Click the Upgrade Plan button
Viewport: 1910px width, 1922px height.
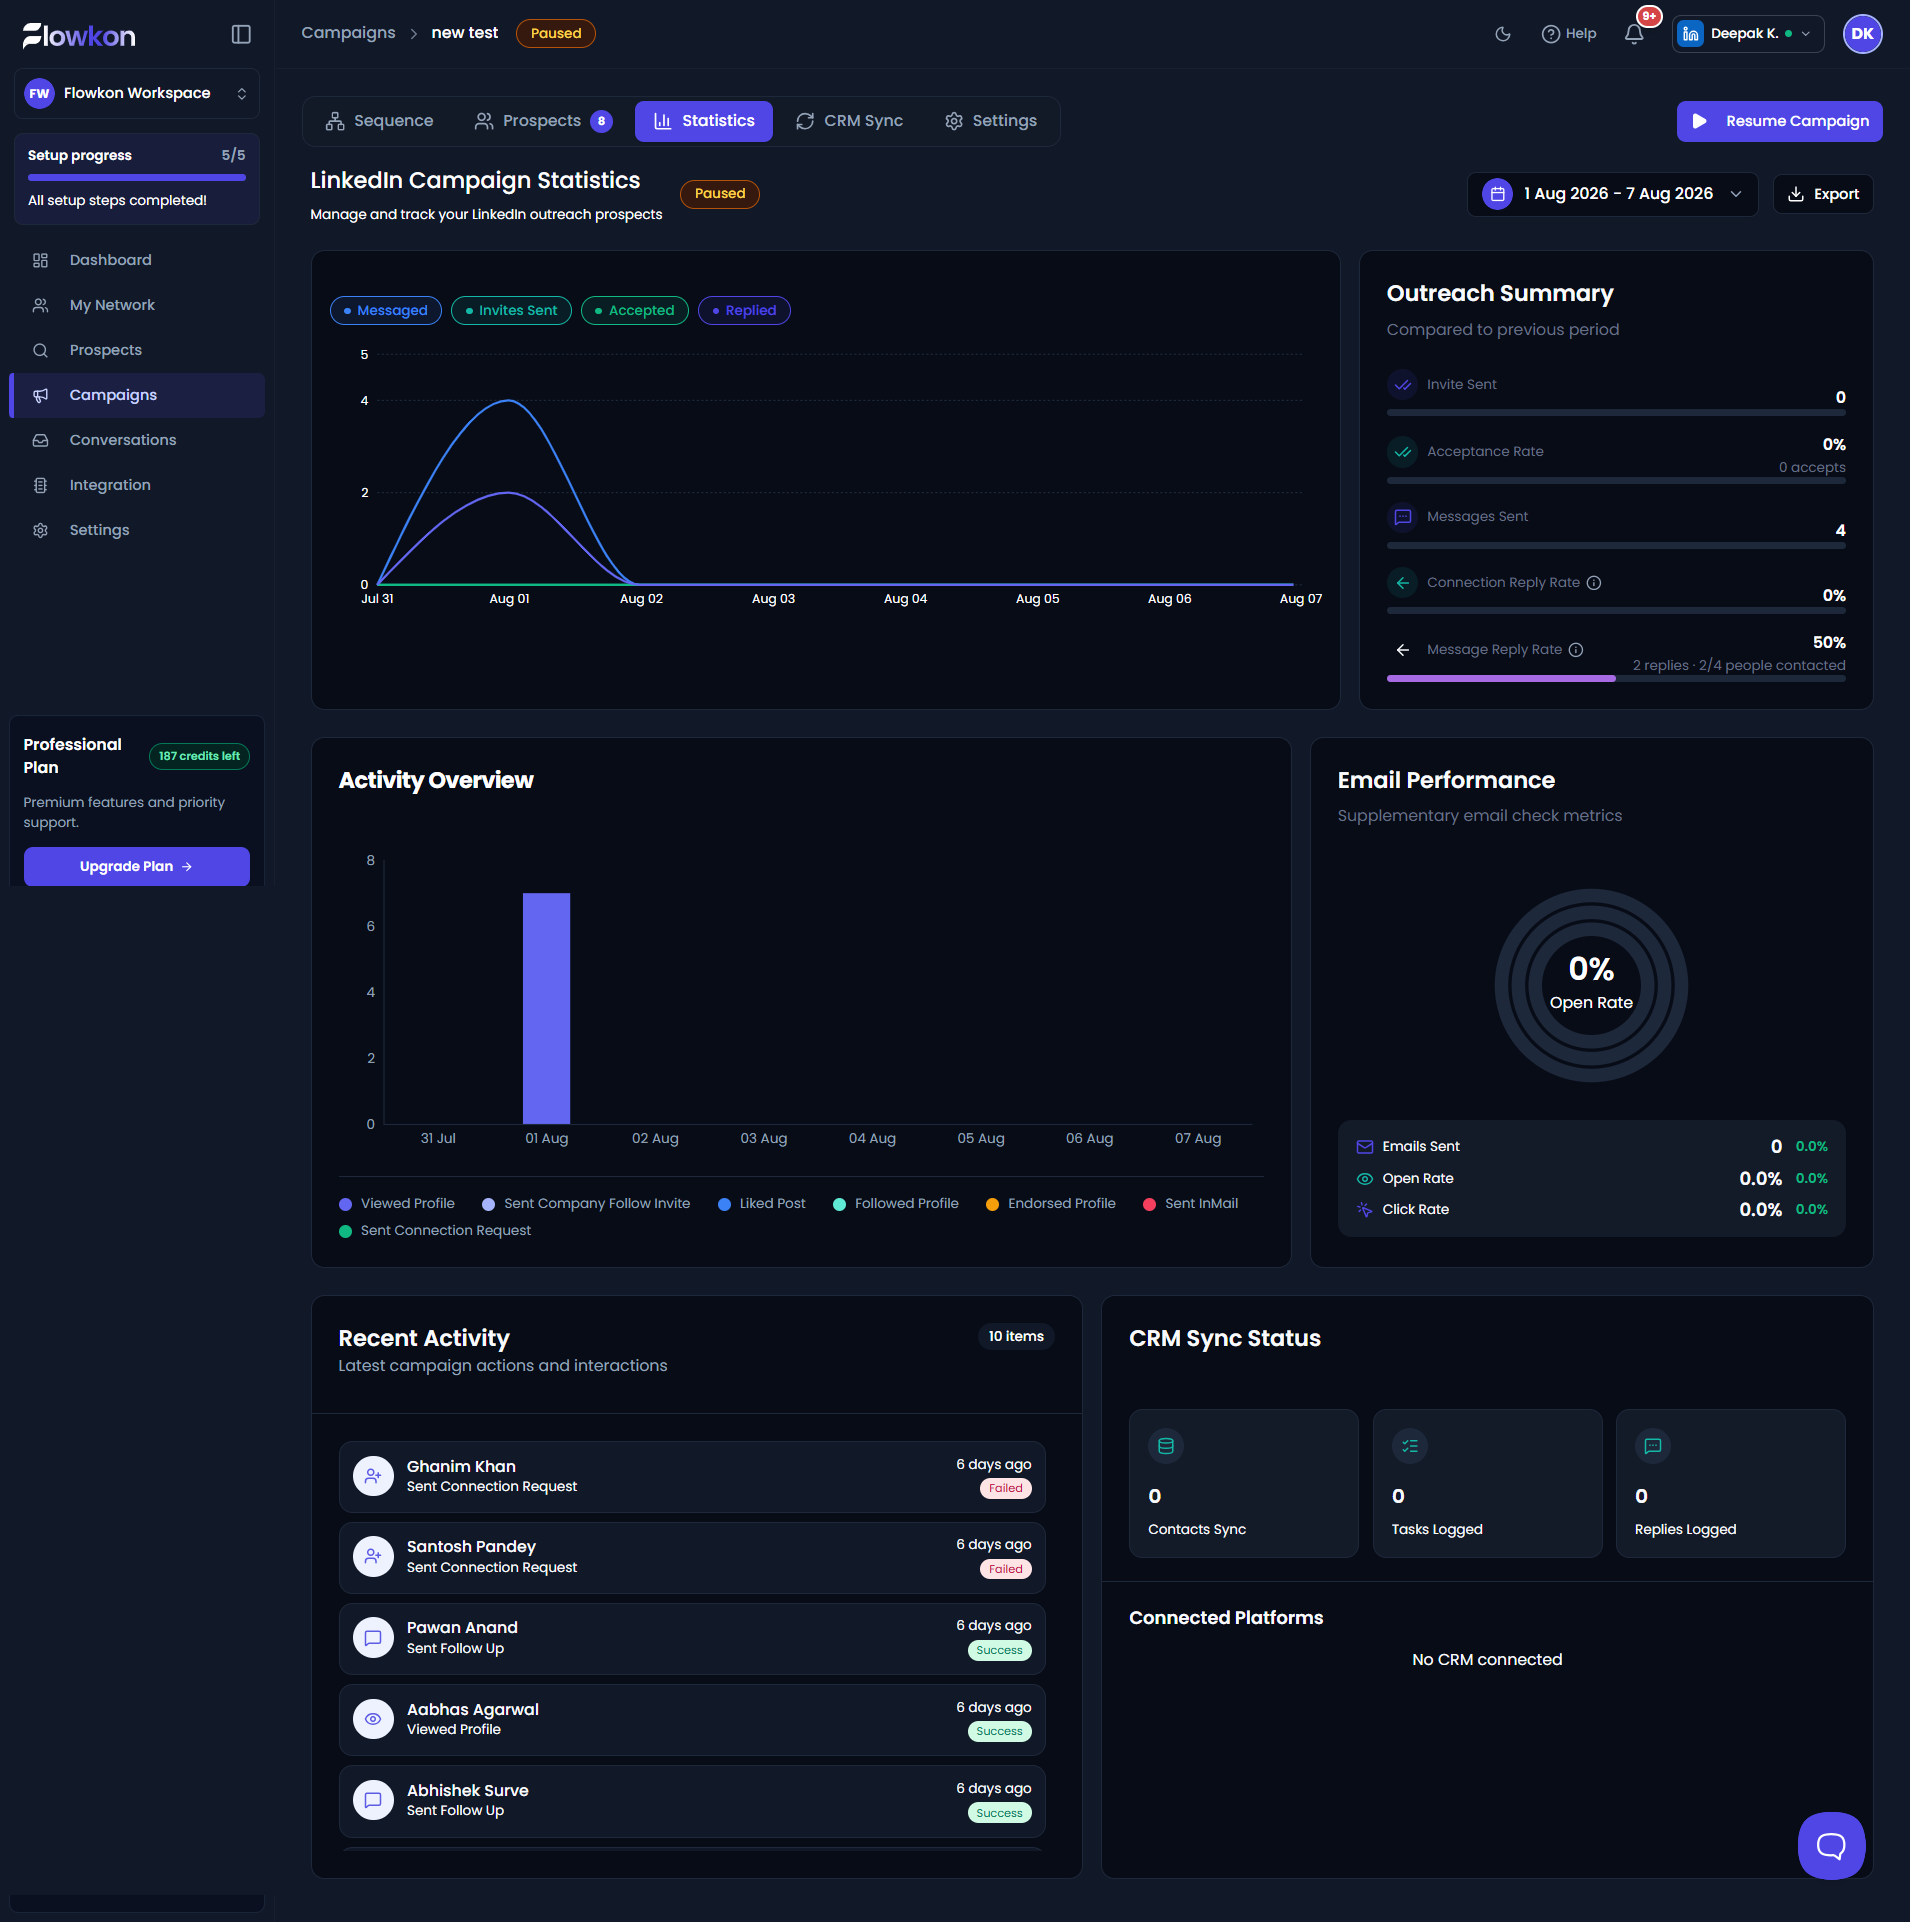pyautogui.click(x=137, y=866)
